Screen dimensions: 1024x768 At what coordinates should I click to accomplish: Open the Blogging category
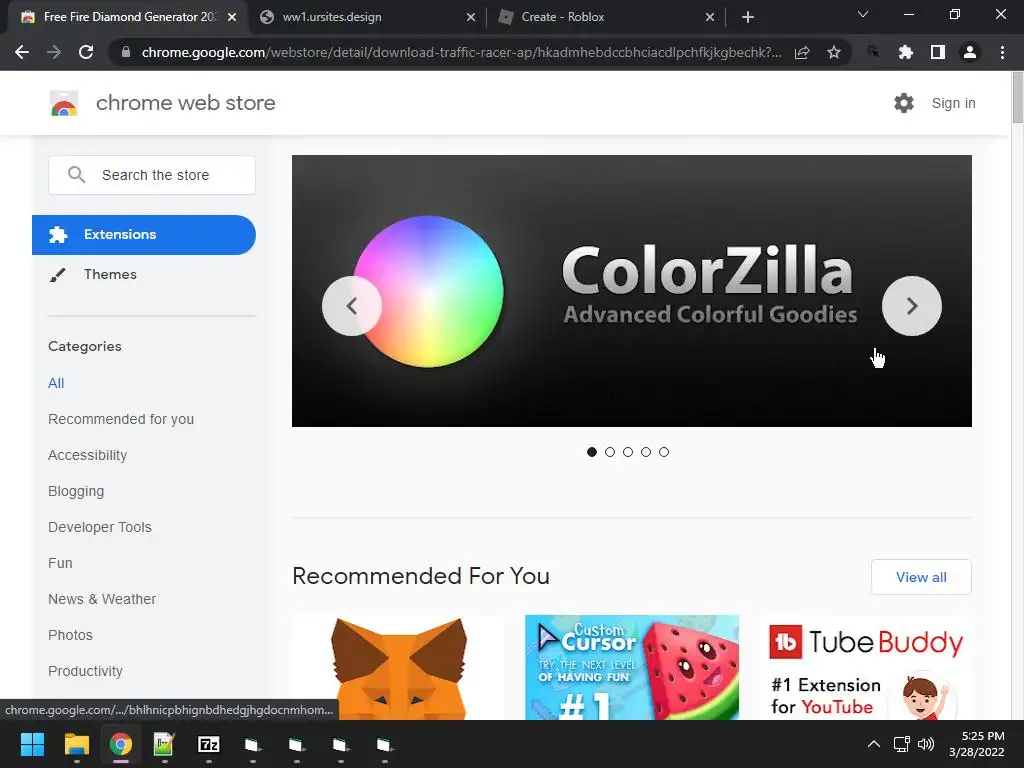[76, 491]
